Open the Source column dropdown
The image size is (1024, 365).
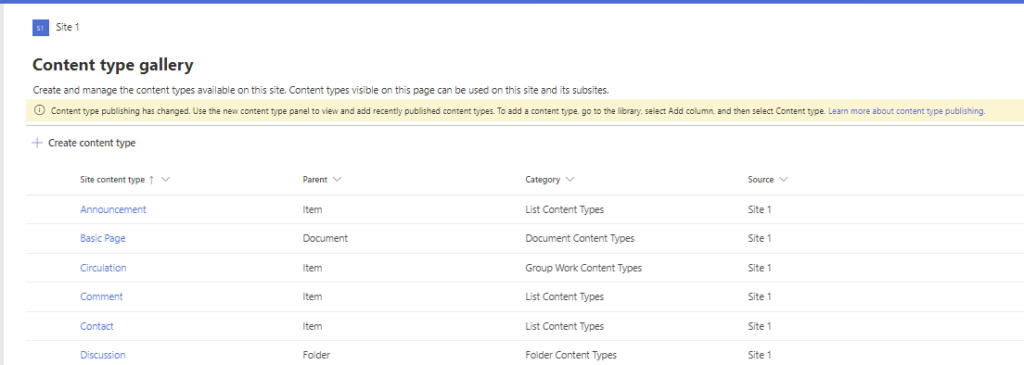click(783, 180)
